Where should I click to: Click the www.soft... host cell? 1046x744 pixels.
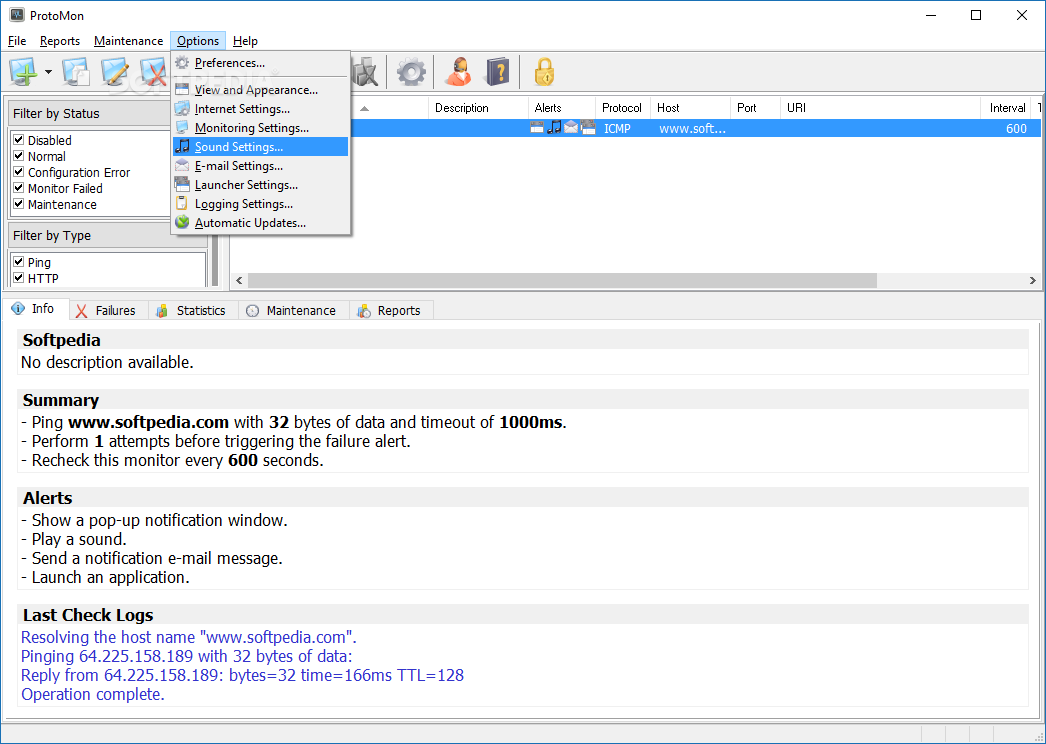[x=692, y=128]
